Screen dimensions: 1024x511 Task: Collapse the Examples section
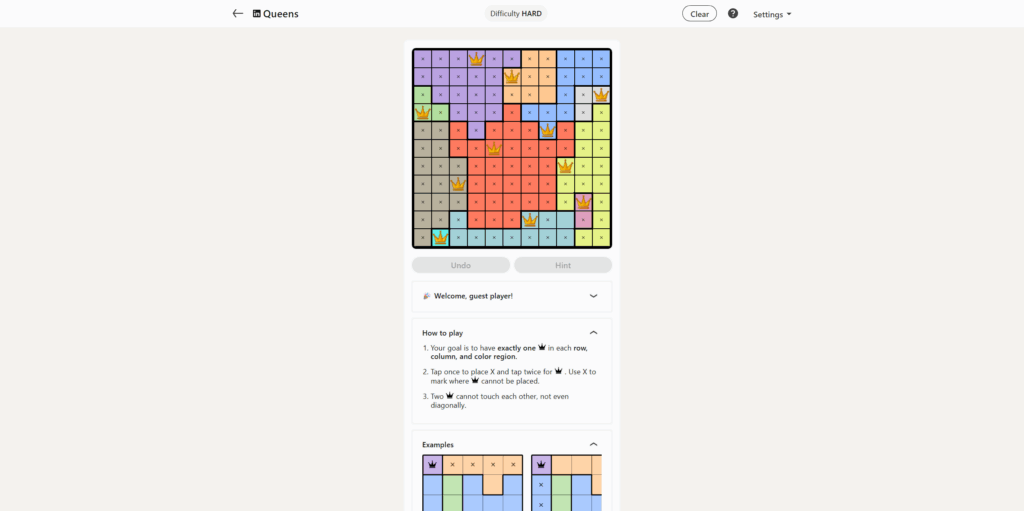pos(593,444)
